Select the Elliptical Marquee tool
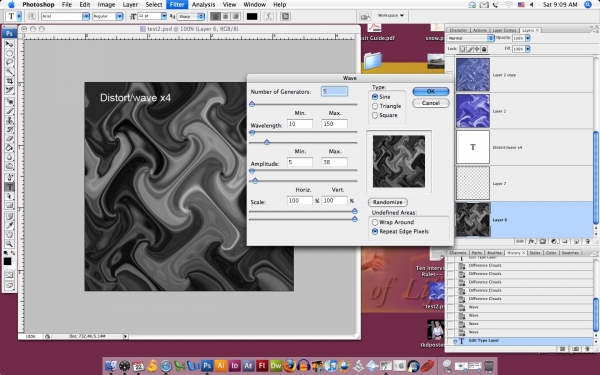Image resolution: width=600 pixels, height=375 pixels. click(x=9, y=54)
